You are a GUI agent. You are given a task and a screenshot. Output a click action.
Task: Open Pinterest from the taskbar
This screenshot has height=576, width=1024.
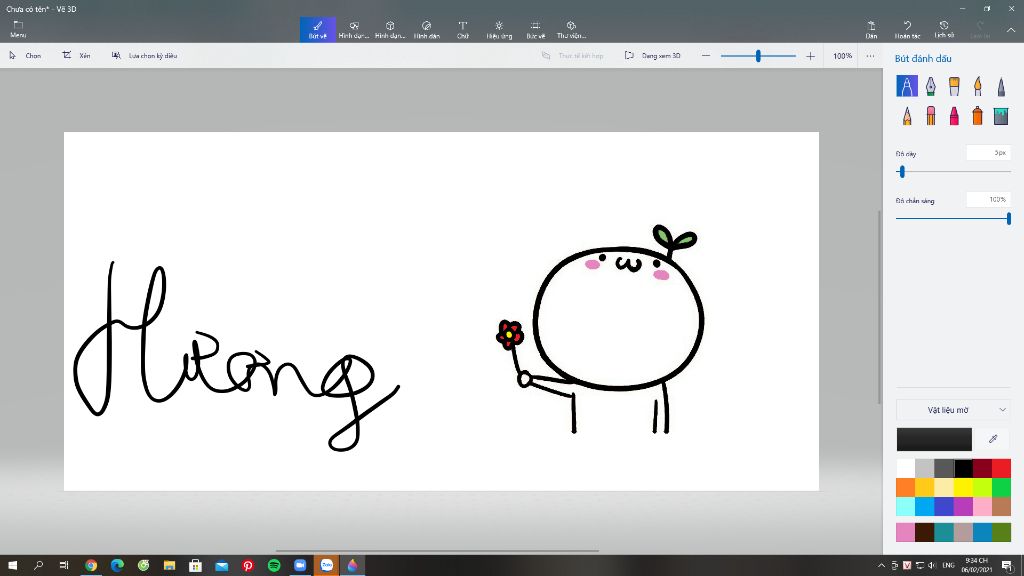(248, 566)
